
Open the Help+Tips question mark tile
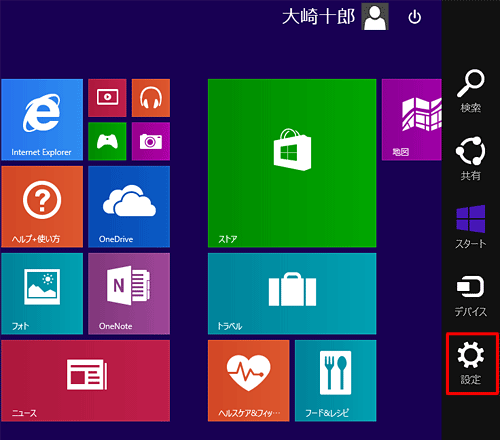coord(42,207)
